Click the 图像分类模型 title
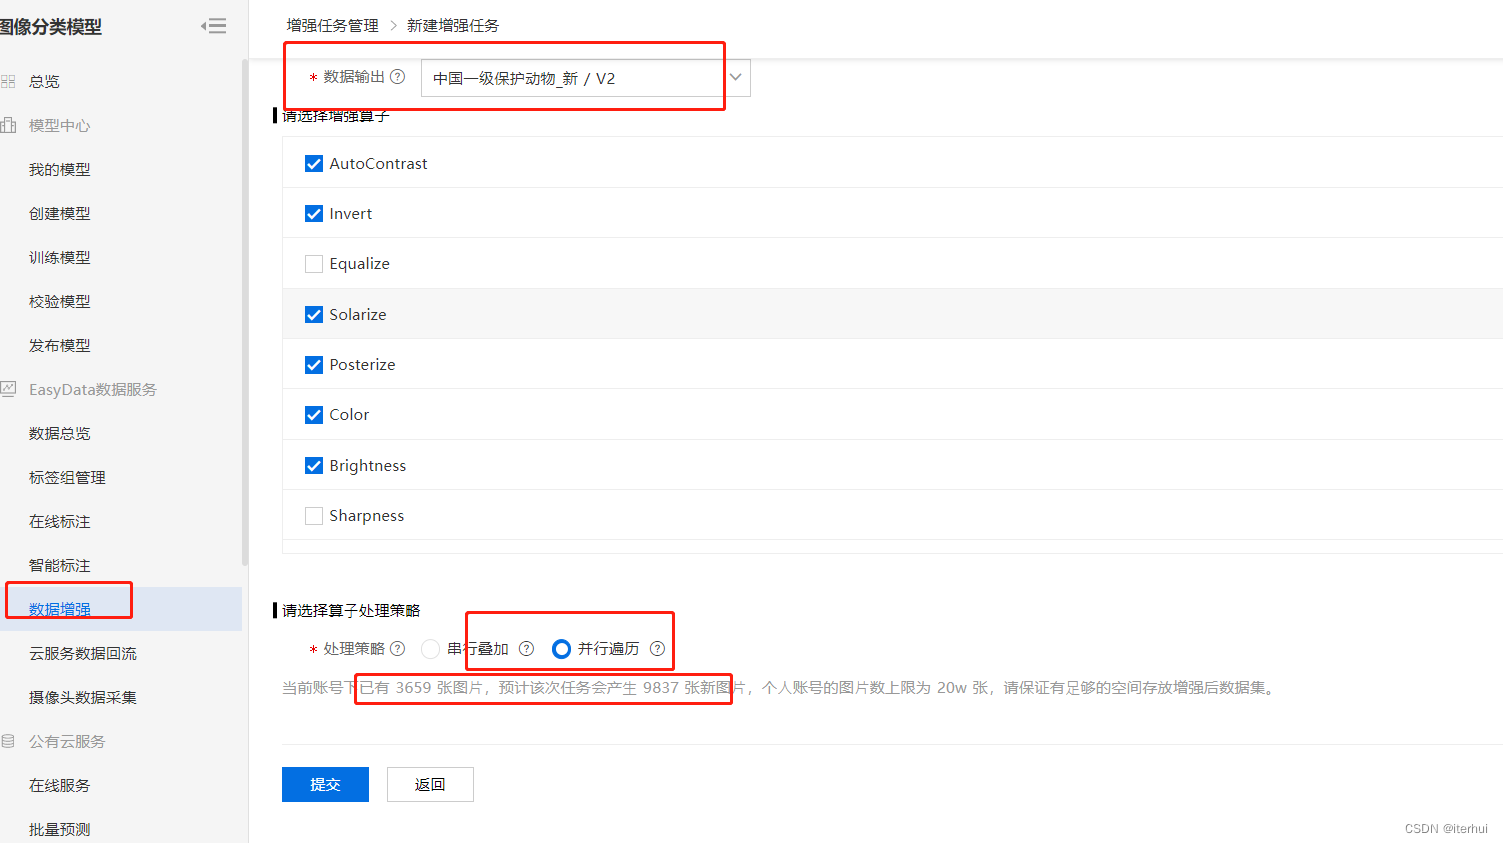The width and height of the screenshot is (1503, 843). click(51, 27)
